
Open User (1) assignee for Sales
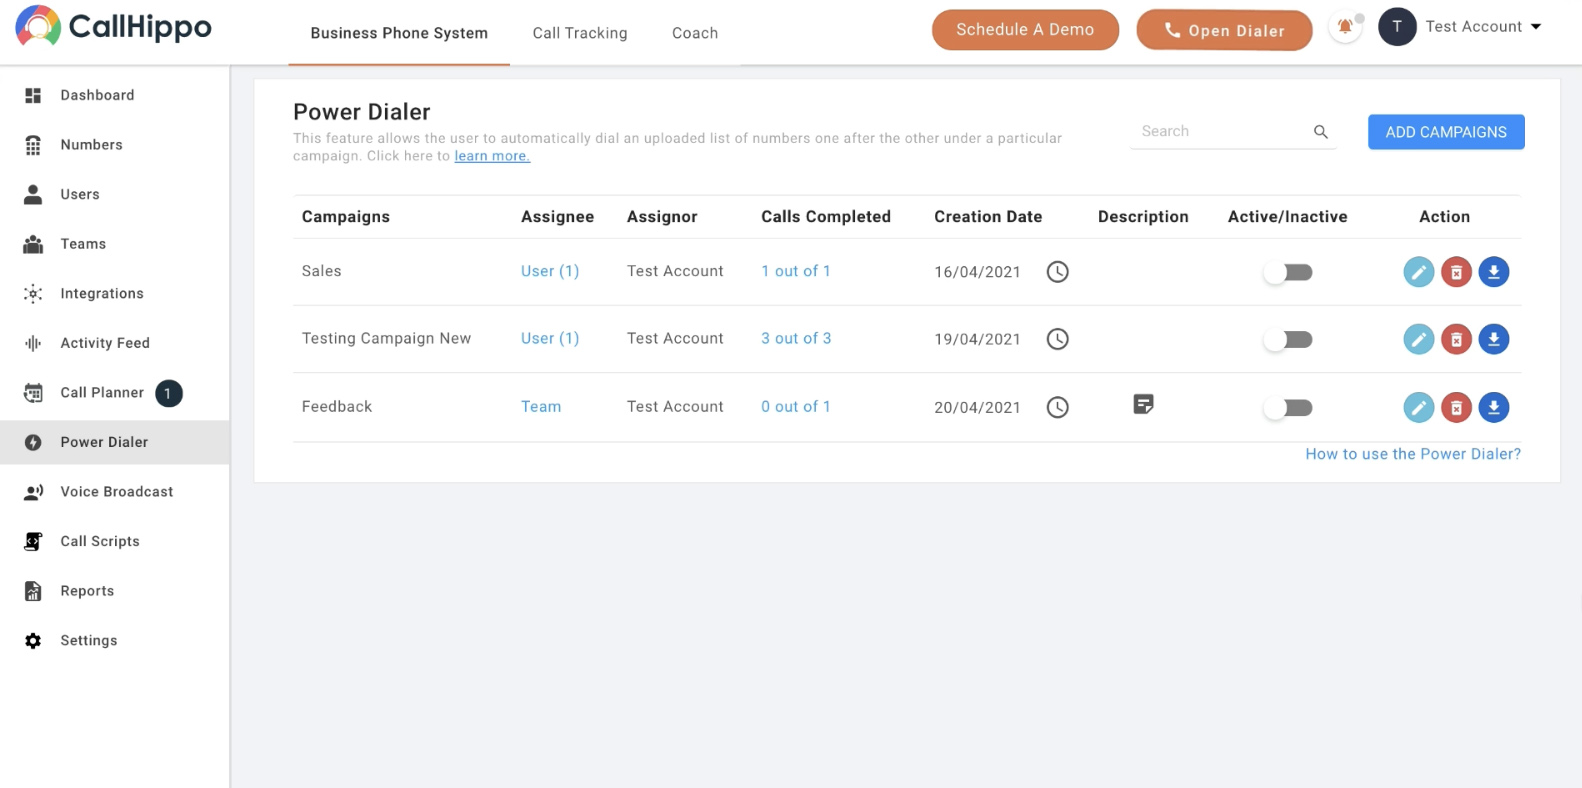coord(550,271)
